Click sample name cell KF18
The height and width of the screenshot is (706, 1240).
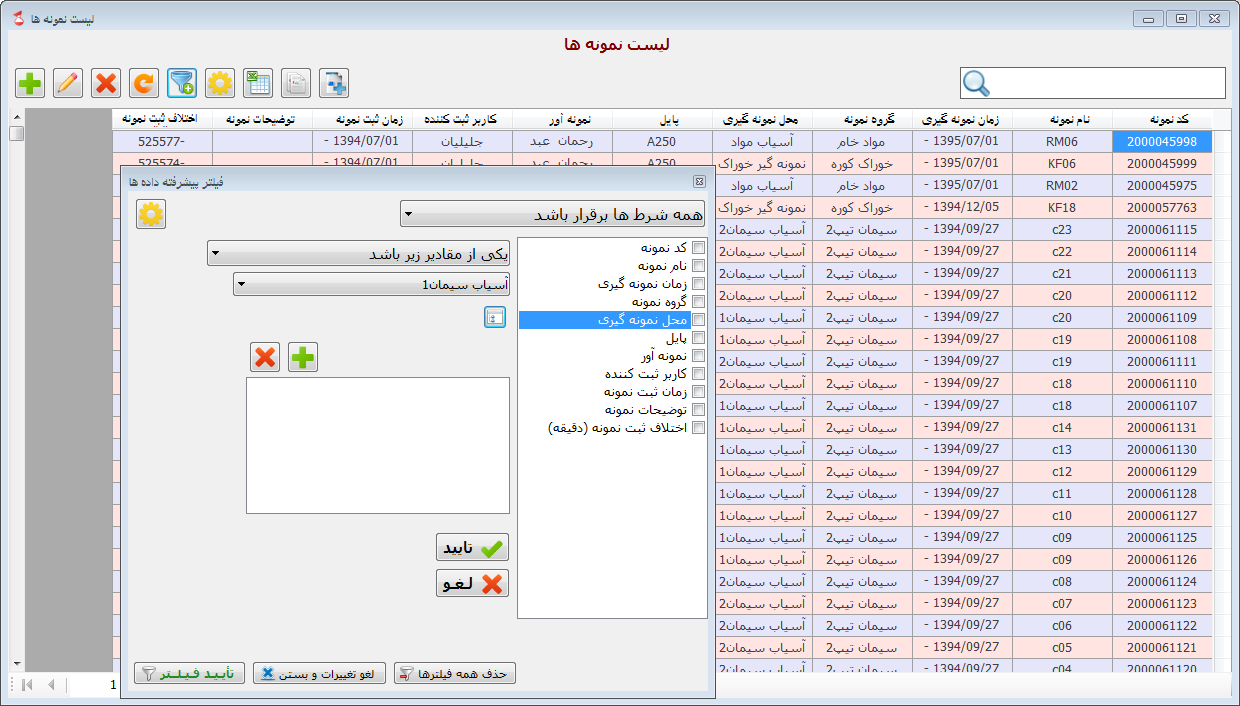(x=1062, y=208)
